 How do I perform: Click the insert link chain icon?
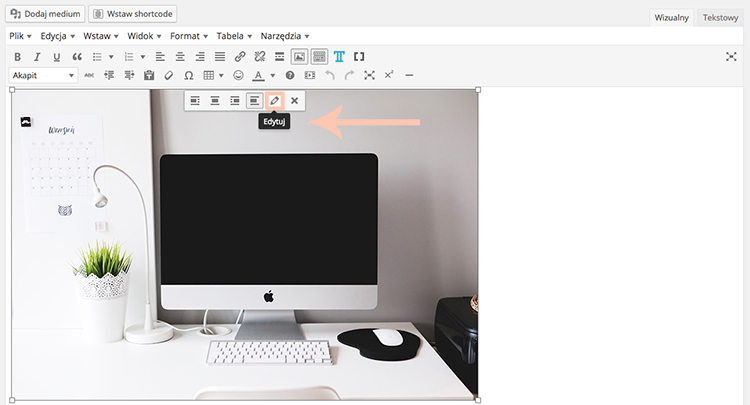(x=240, y=57)
